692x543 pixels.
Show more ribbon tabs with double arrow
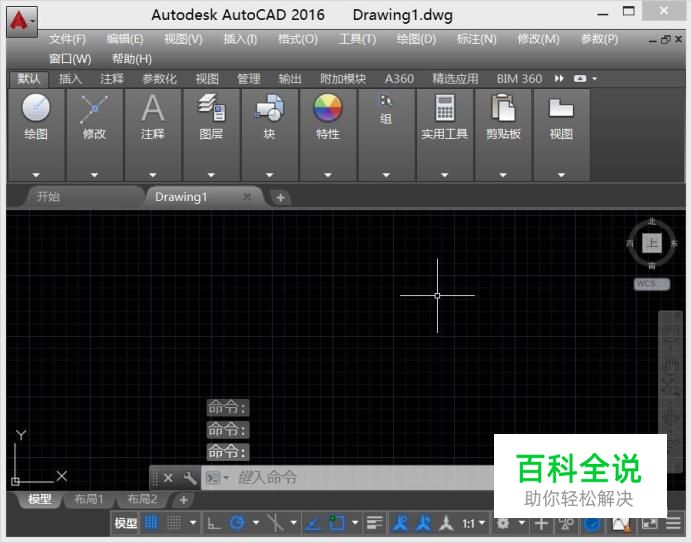(x=559, y=79)
